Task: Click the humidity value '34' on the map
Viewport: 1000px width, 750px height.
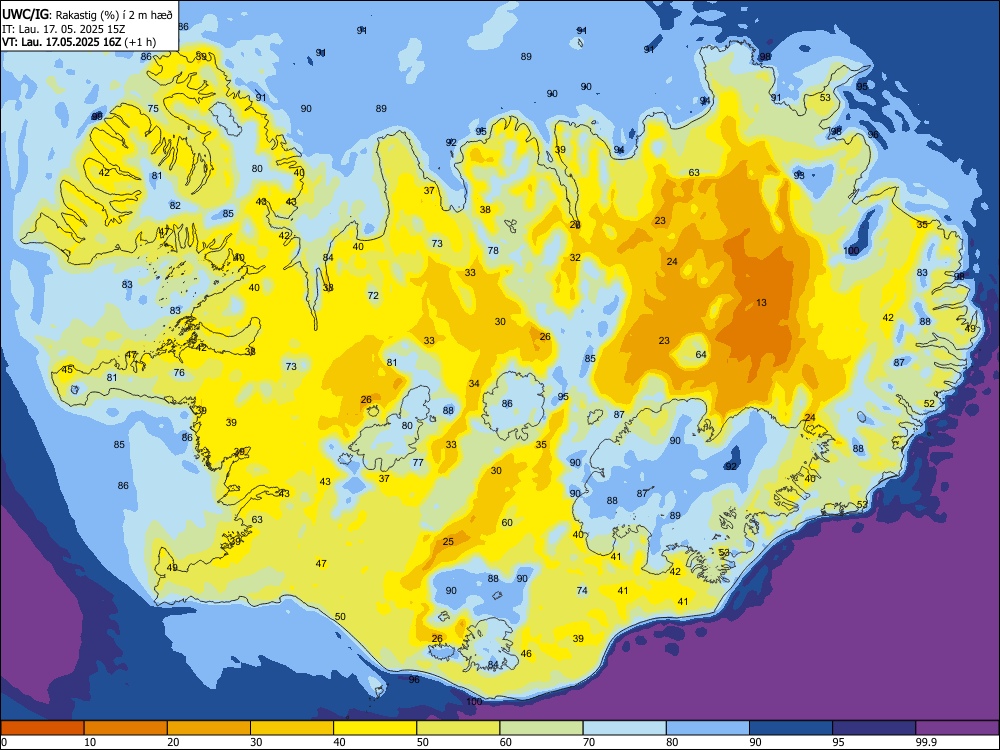Action: coord(474,383)
